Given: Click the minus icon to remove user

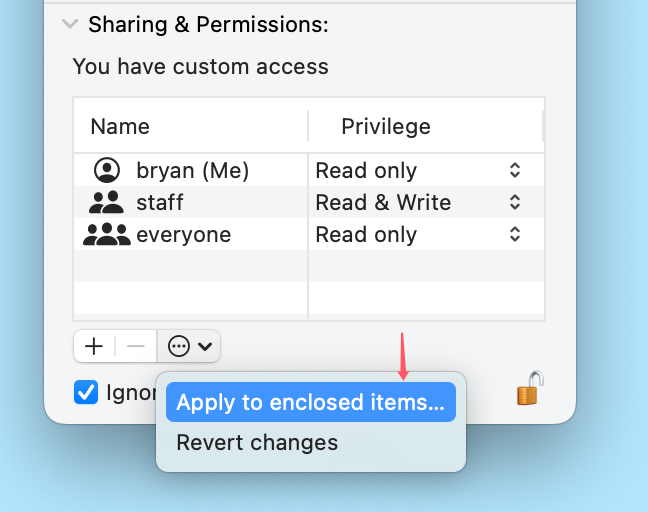Looking at the screenshot, I should [136, 346].
